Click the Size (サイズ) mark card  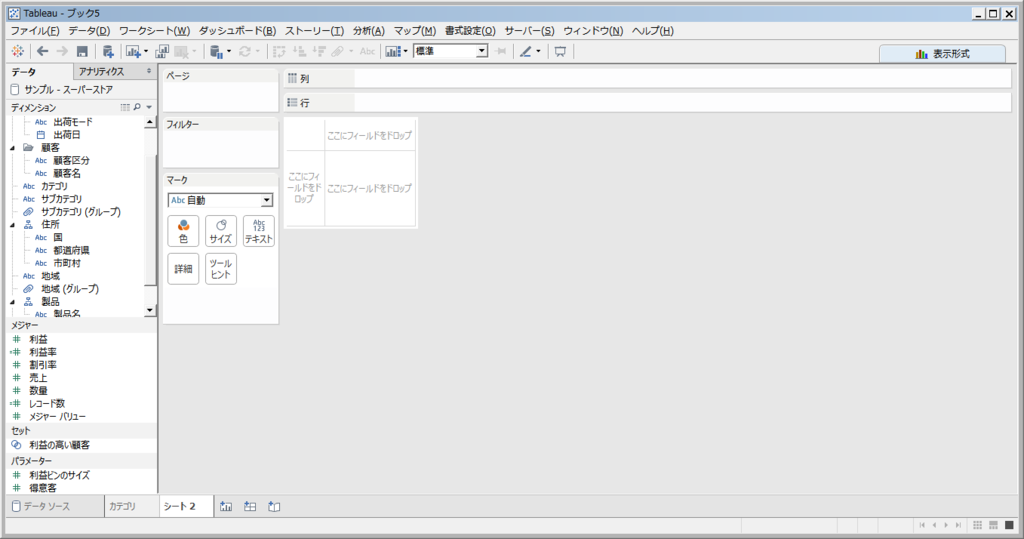221,231
